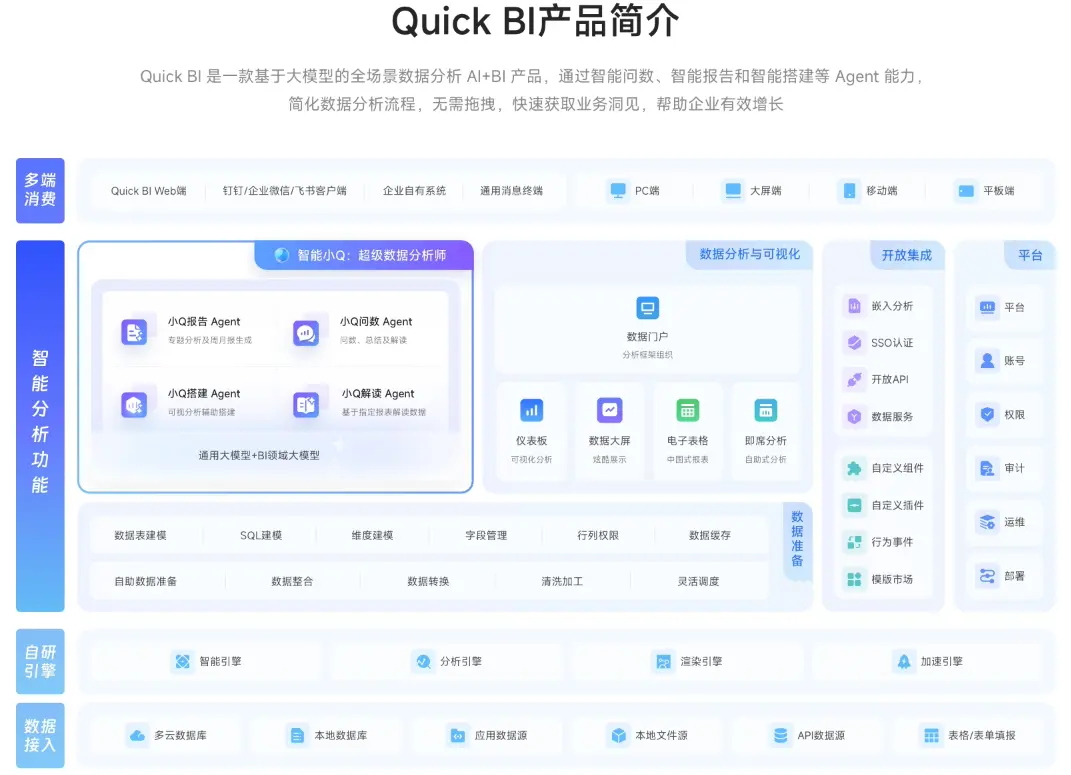Open the 小Q报告 Agent icon
Viewport: 1071px width, 775px height.
134,333
